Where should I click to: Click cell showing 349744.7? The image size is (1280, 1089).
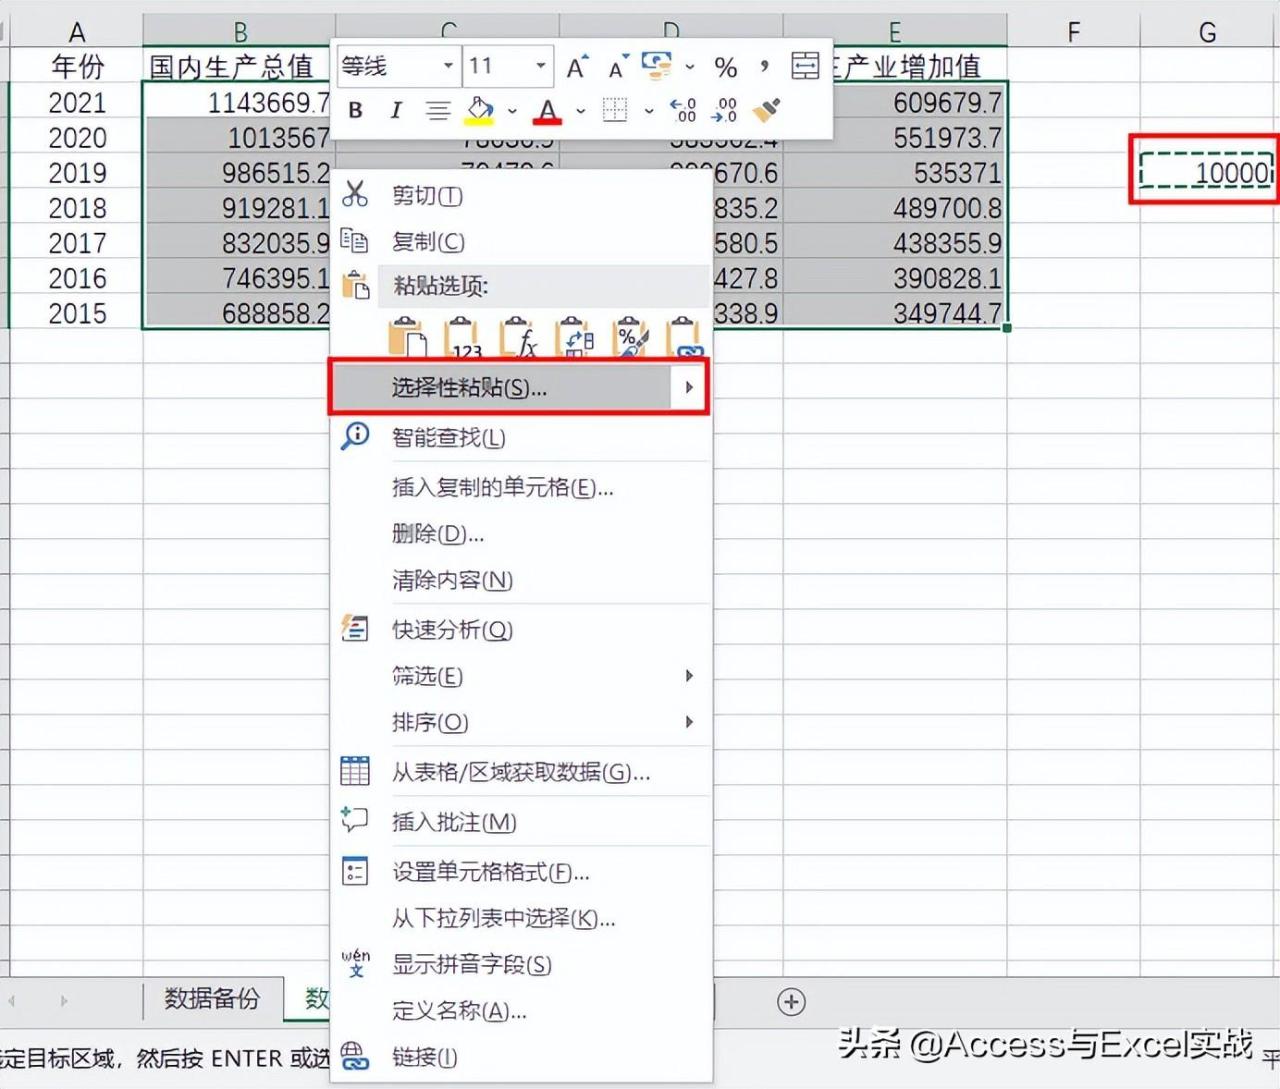pyautogui.click(x=895, y=313)
